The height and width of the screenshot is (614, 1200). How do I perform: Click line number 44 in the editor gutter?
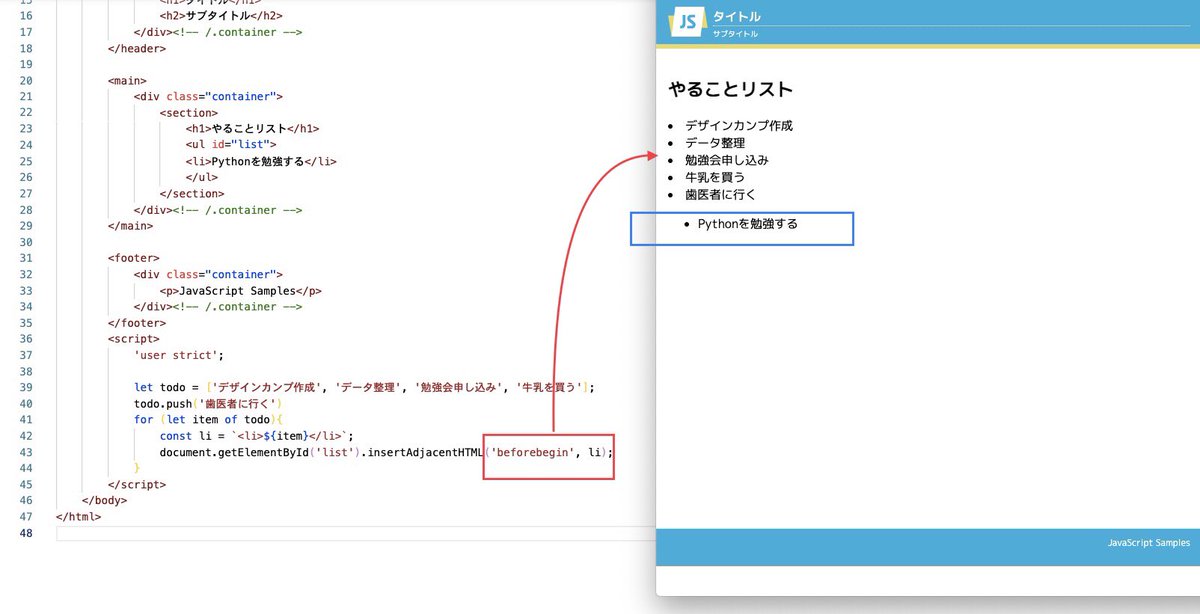pos(27,468)
